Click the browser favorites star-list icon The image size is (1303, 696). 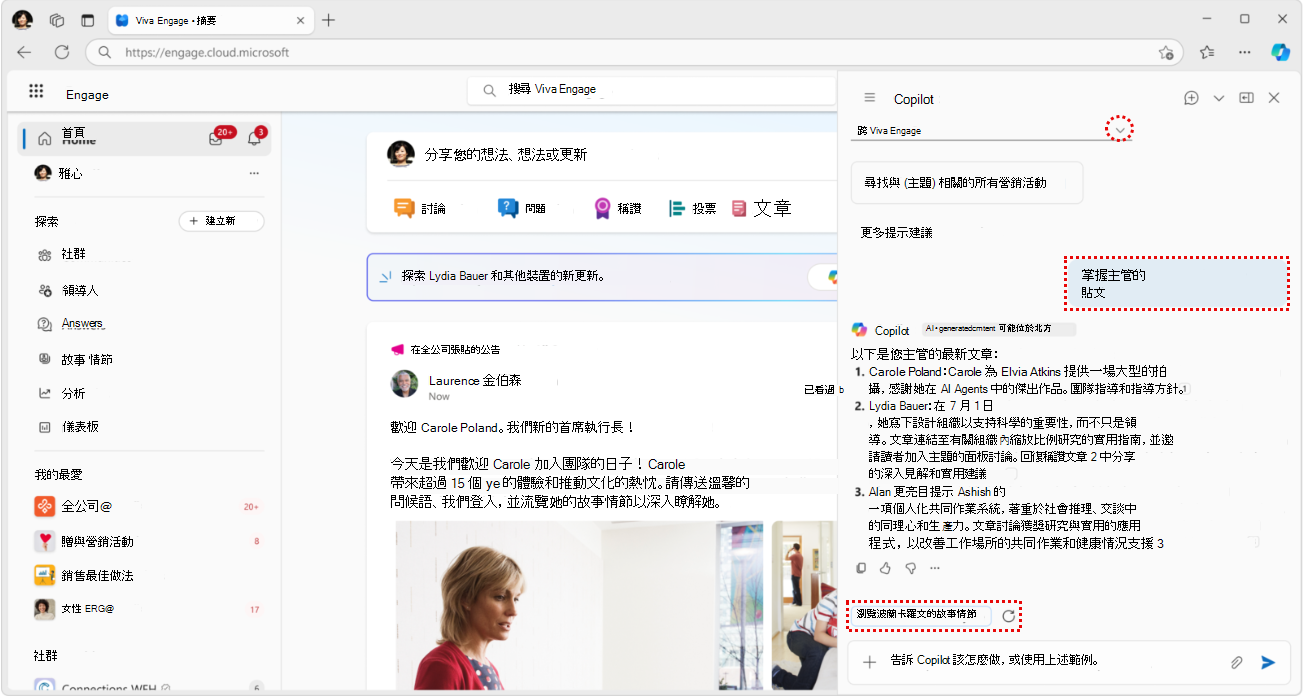[1207, 52]
